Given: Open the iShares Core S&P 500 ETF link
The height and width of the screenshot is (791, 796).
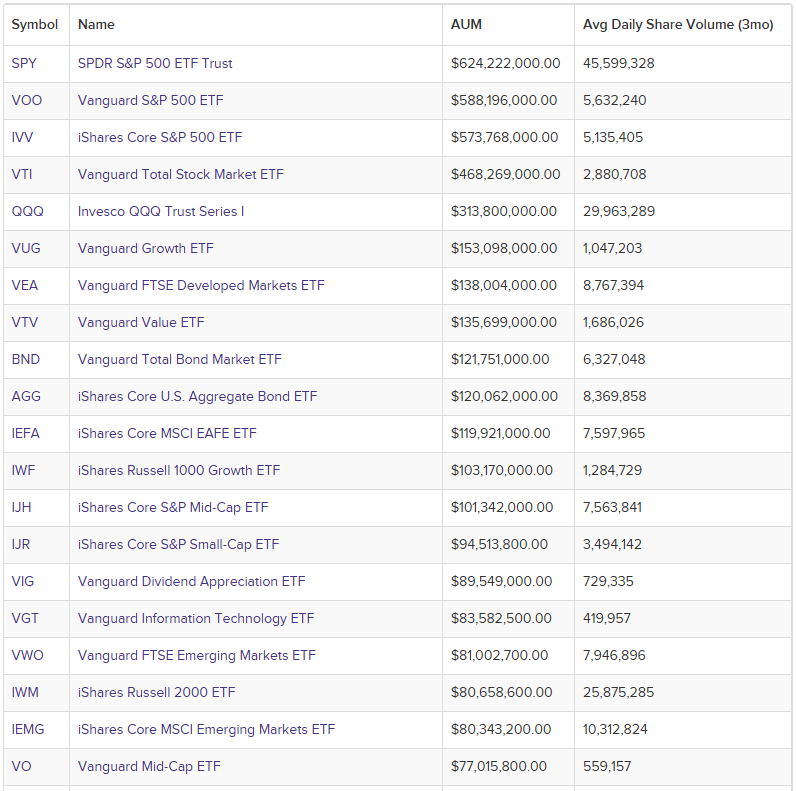Looking at the screenshot, I should pyautogui.click(x=160, y=138).
